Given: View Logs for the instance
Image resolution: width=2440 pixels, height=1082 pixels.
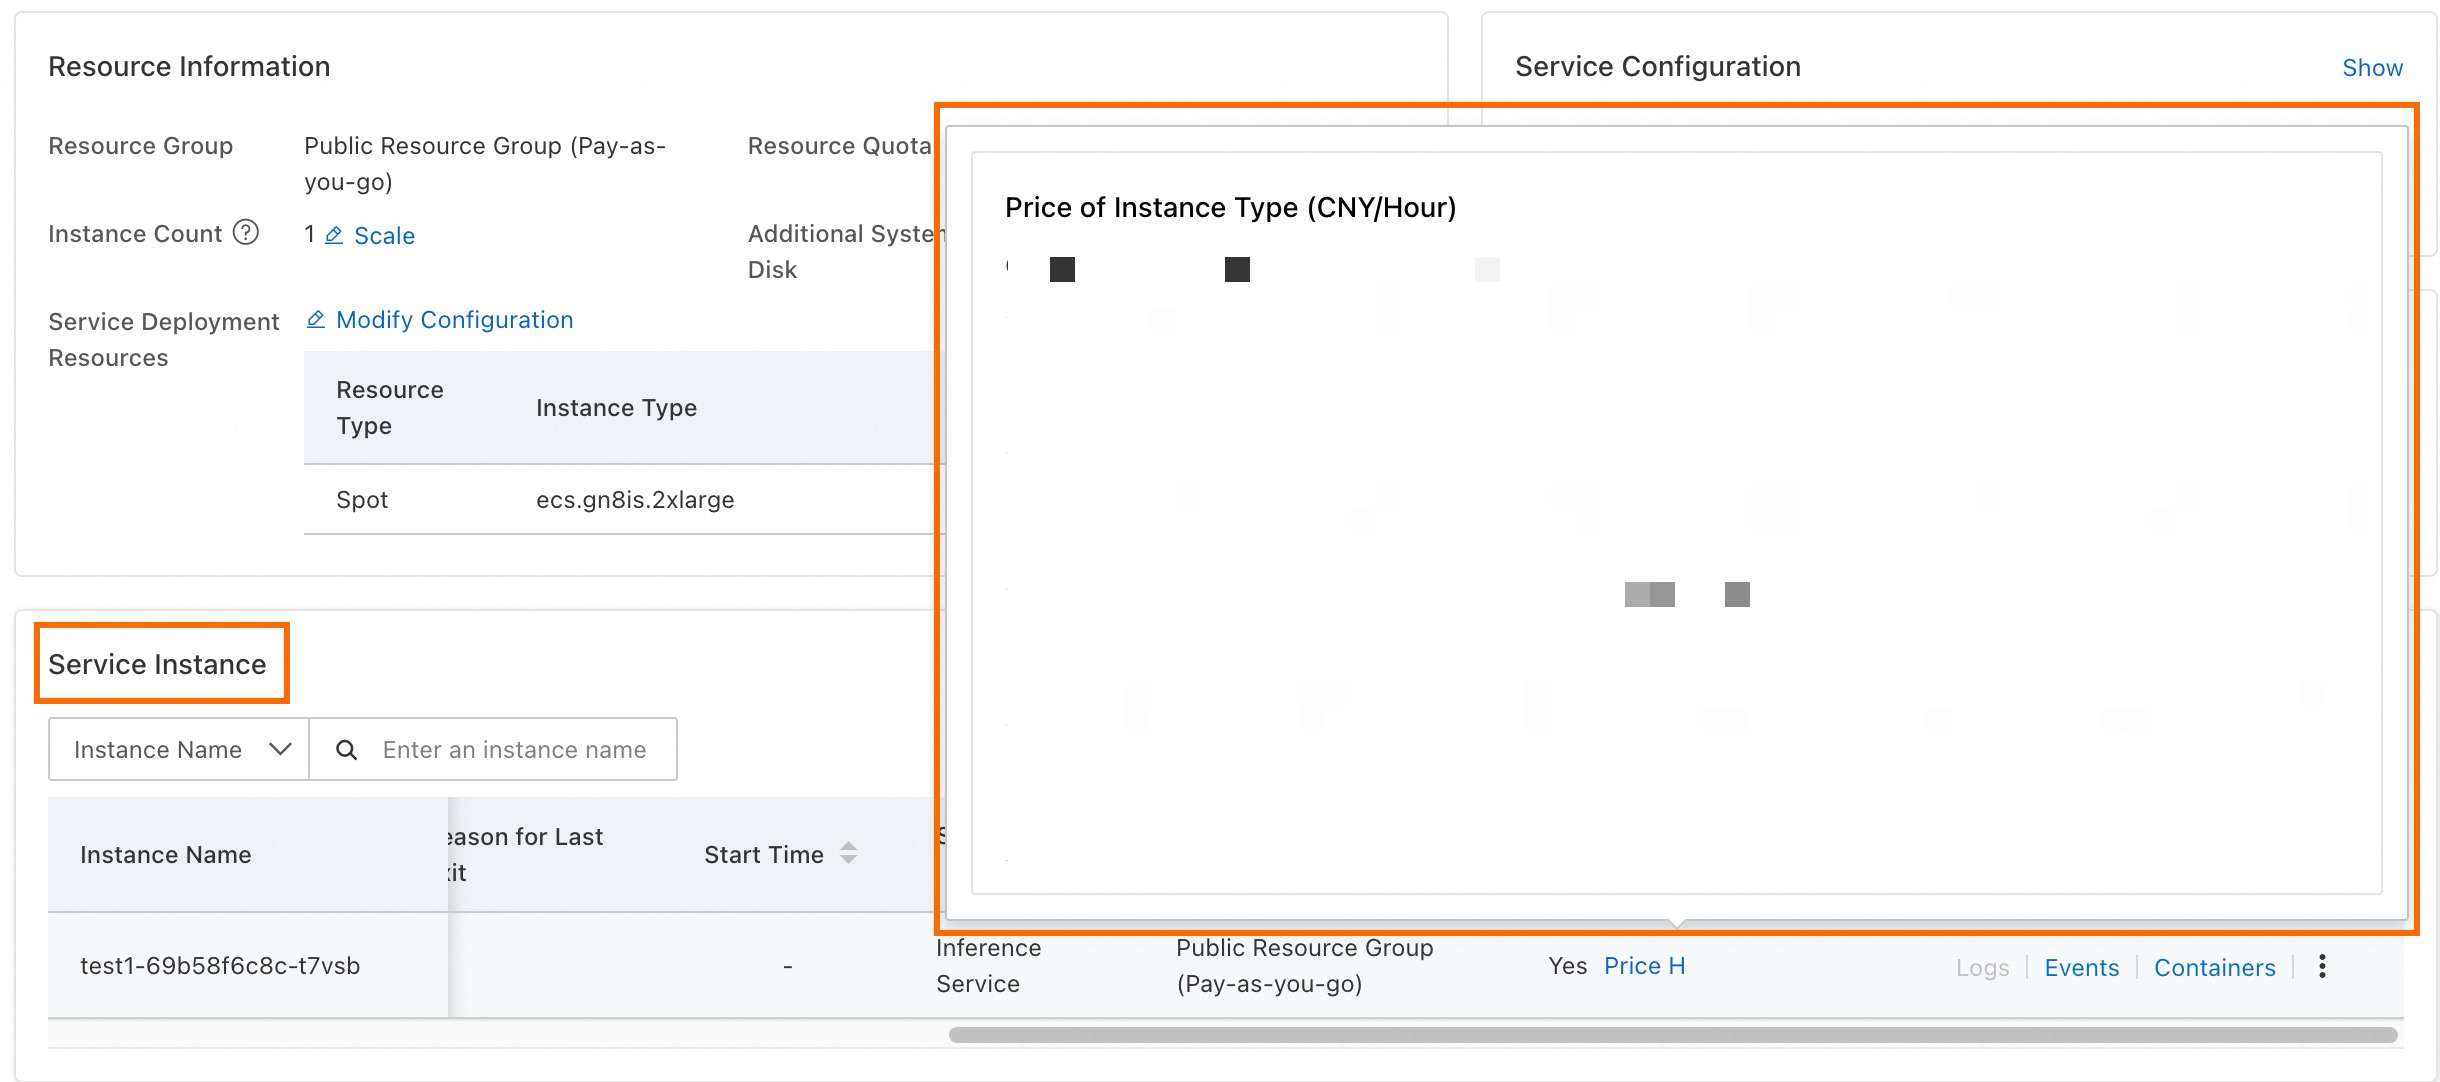Looking at the screenshot, I should (1982, 968).
